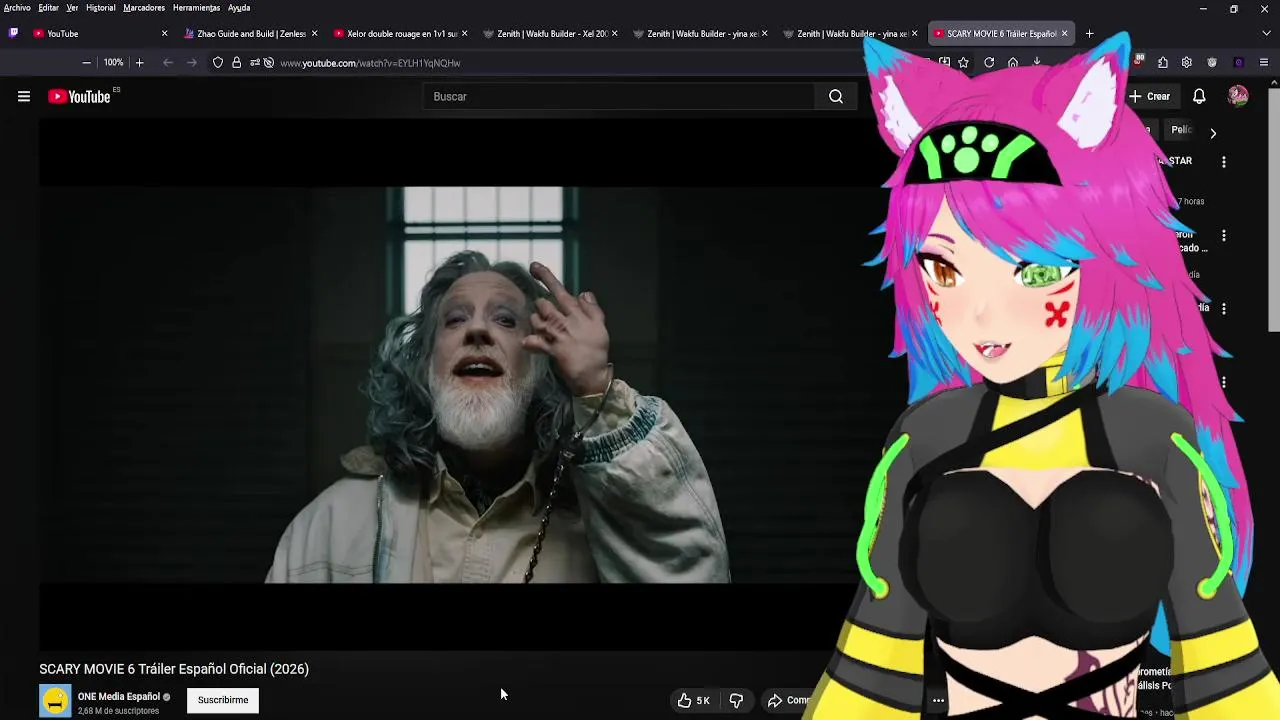This screenshot has width=1280, height=720.
Task: Open YouTube notifications bell
Action: 1199,97
